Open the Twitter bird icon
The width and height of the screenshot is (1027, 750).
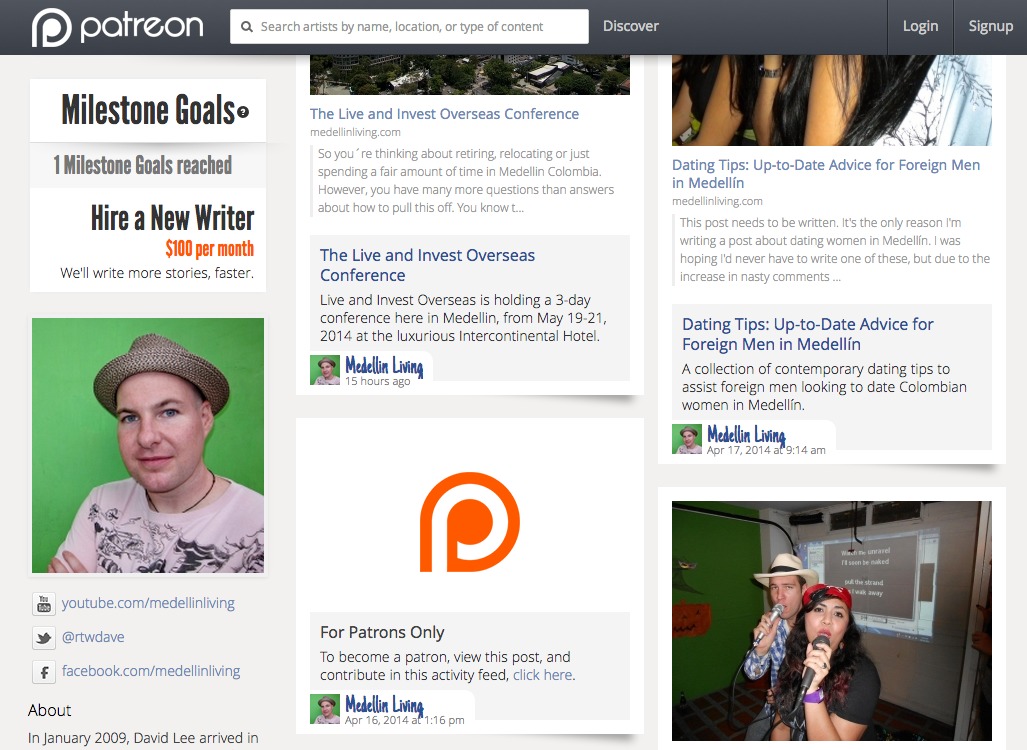pyautogui.click(x=44, y=637)
